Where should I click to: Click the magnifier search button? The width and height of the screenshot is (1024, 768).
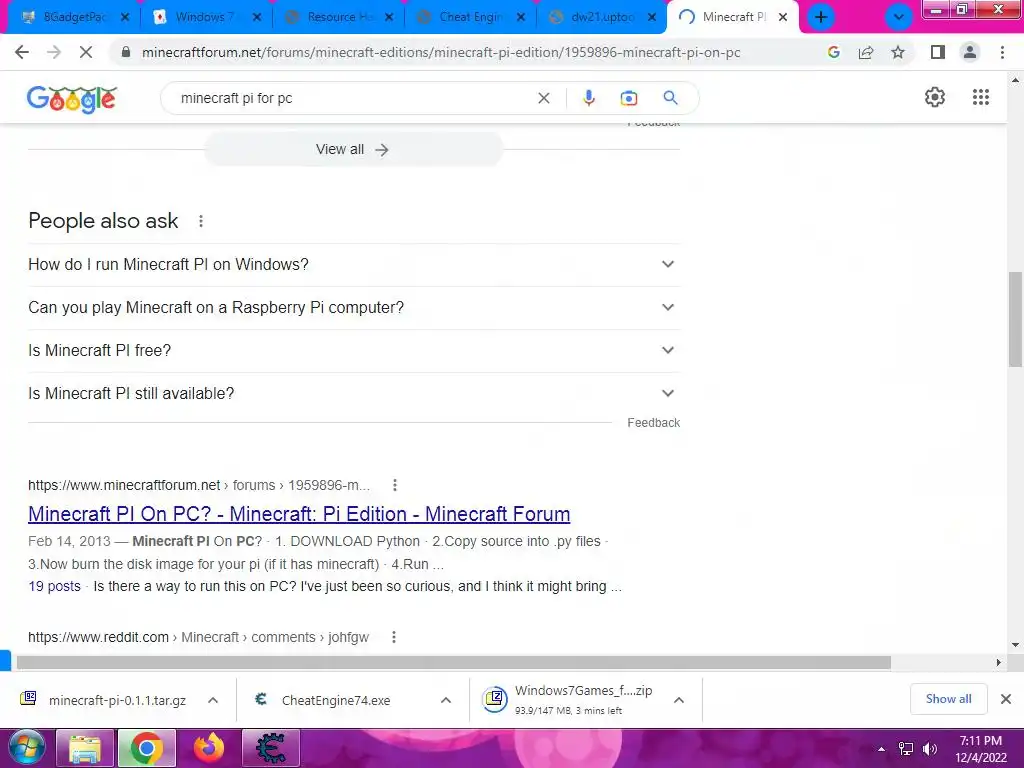click(670, 98)
